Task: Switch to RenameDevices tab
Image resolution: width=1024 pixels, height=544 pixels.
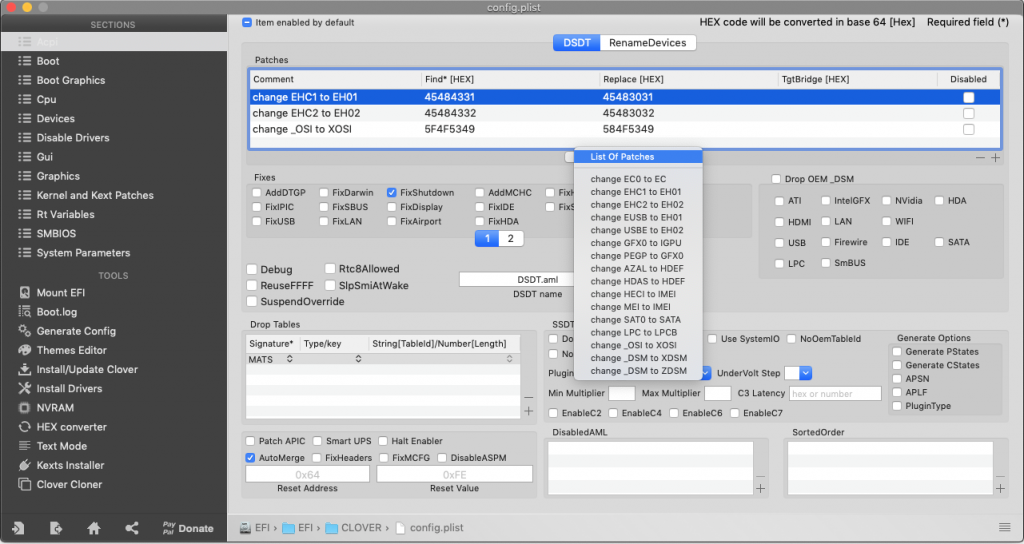Action: tap(648, 42)
